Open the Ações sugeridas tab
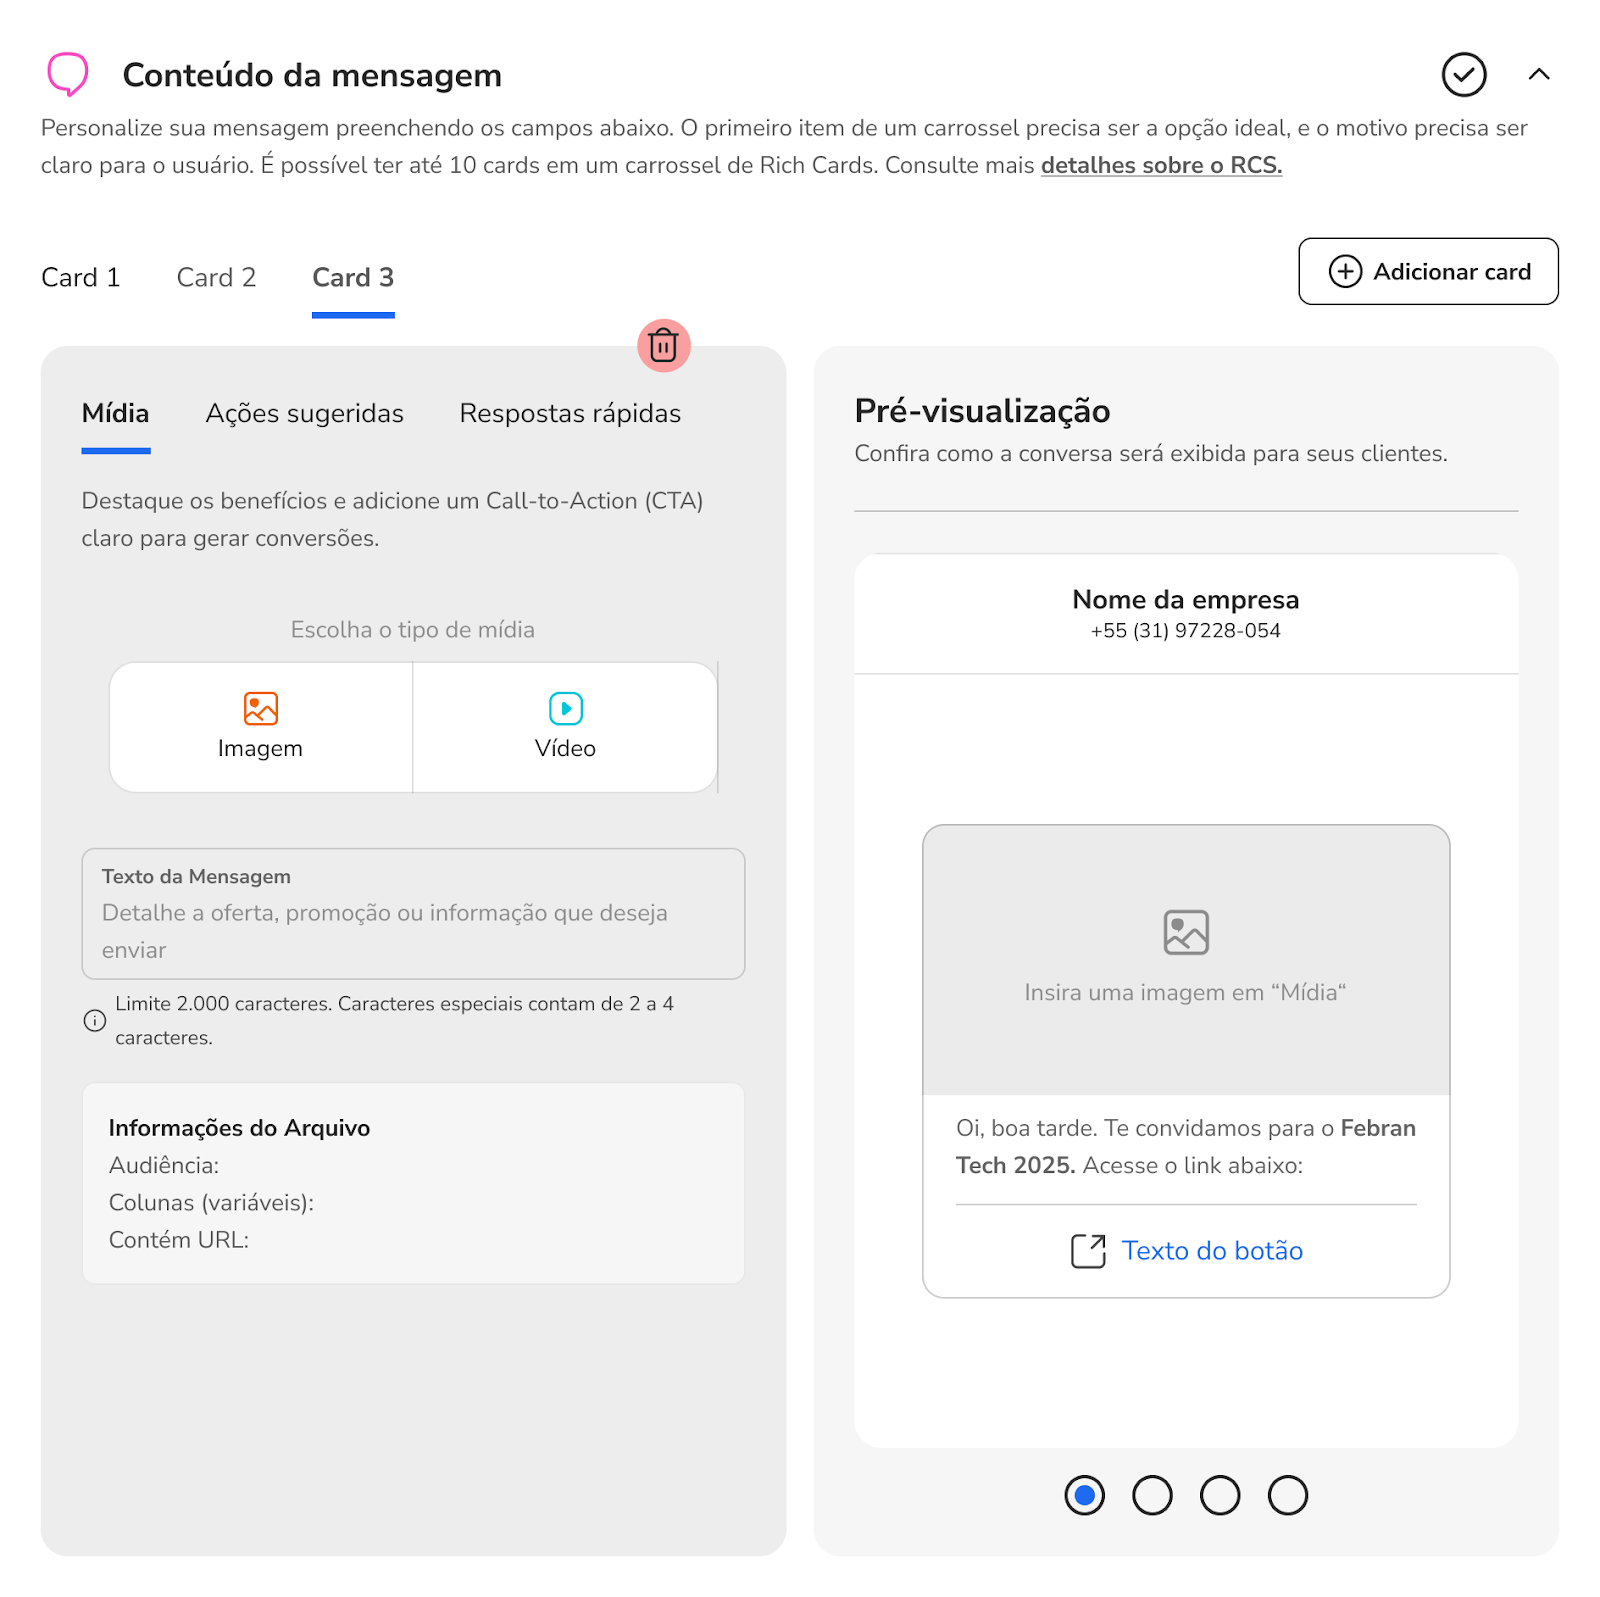Image resolution: width=1600 pixels, height=1597 pixels. pos(305,414)
